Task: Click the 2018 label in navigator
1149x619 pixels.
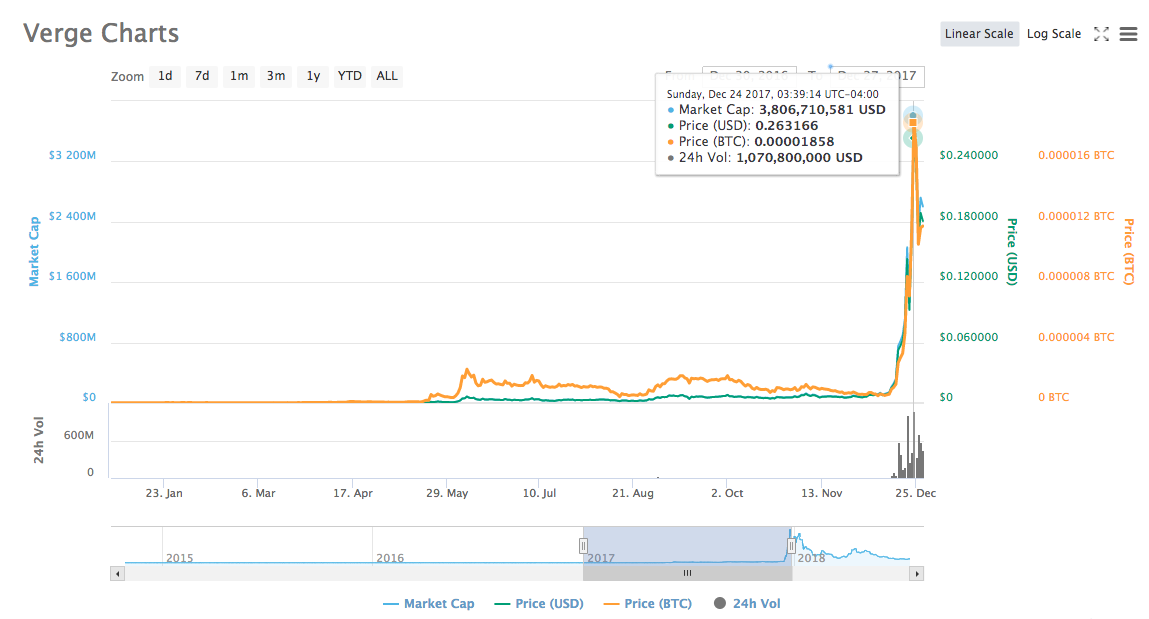Action: (811, 558)
